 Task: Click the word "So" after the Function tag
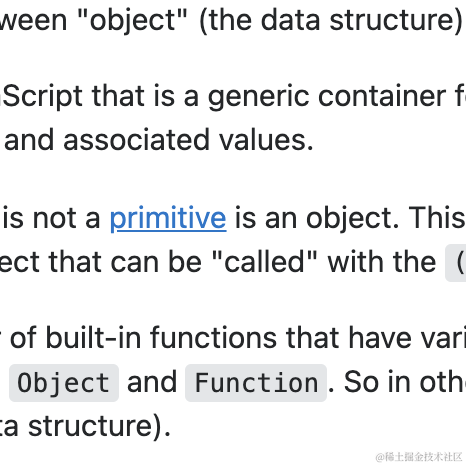[361, 382]
